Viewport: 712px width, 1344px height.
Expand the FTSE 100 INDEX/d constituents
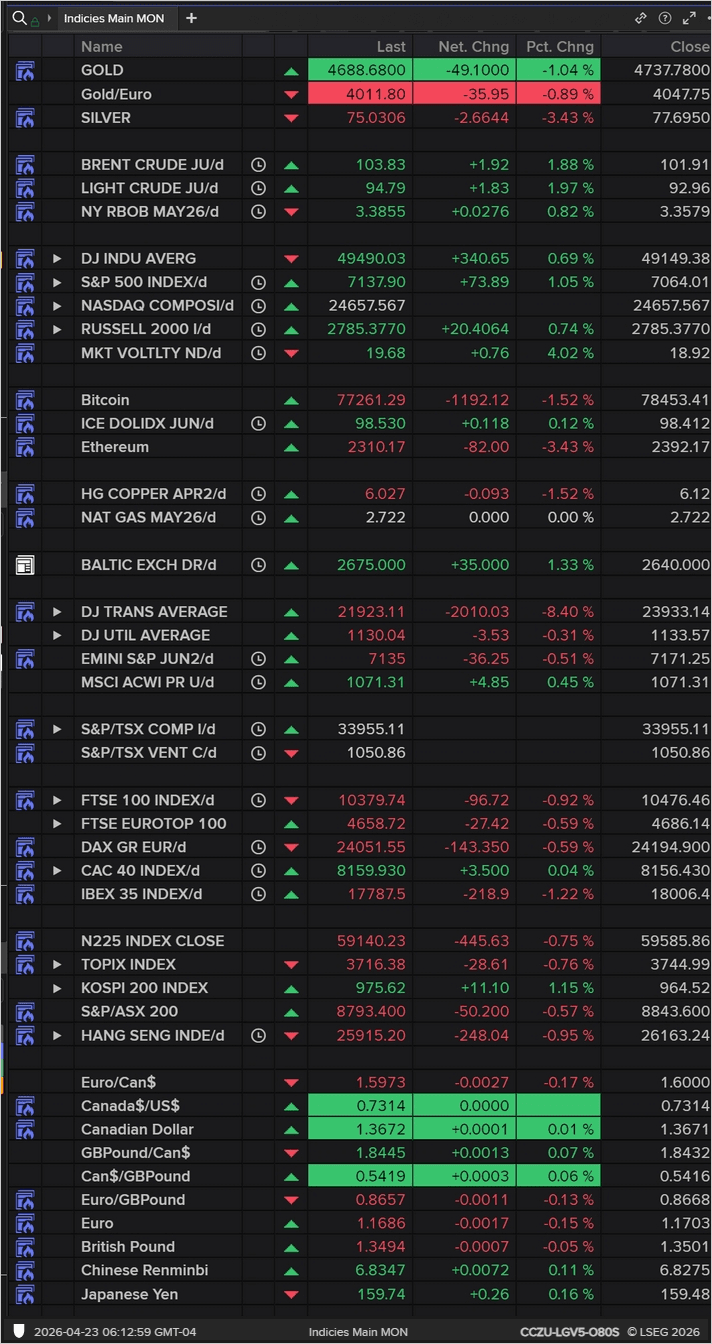(58, 801)
